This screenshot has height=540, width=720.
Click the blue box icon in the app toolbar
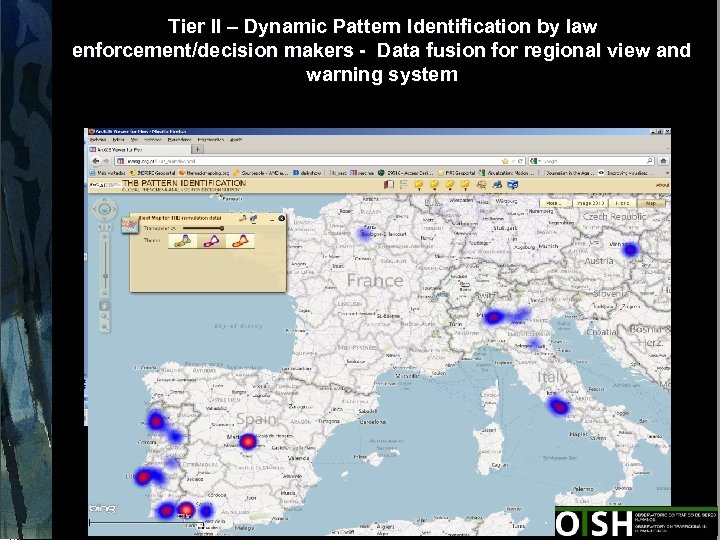(x=513, y=185)
